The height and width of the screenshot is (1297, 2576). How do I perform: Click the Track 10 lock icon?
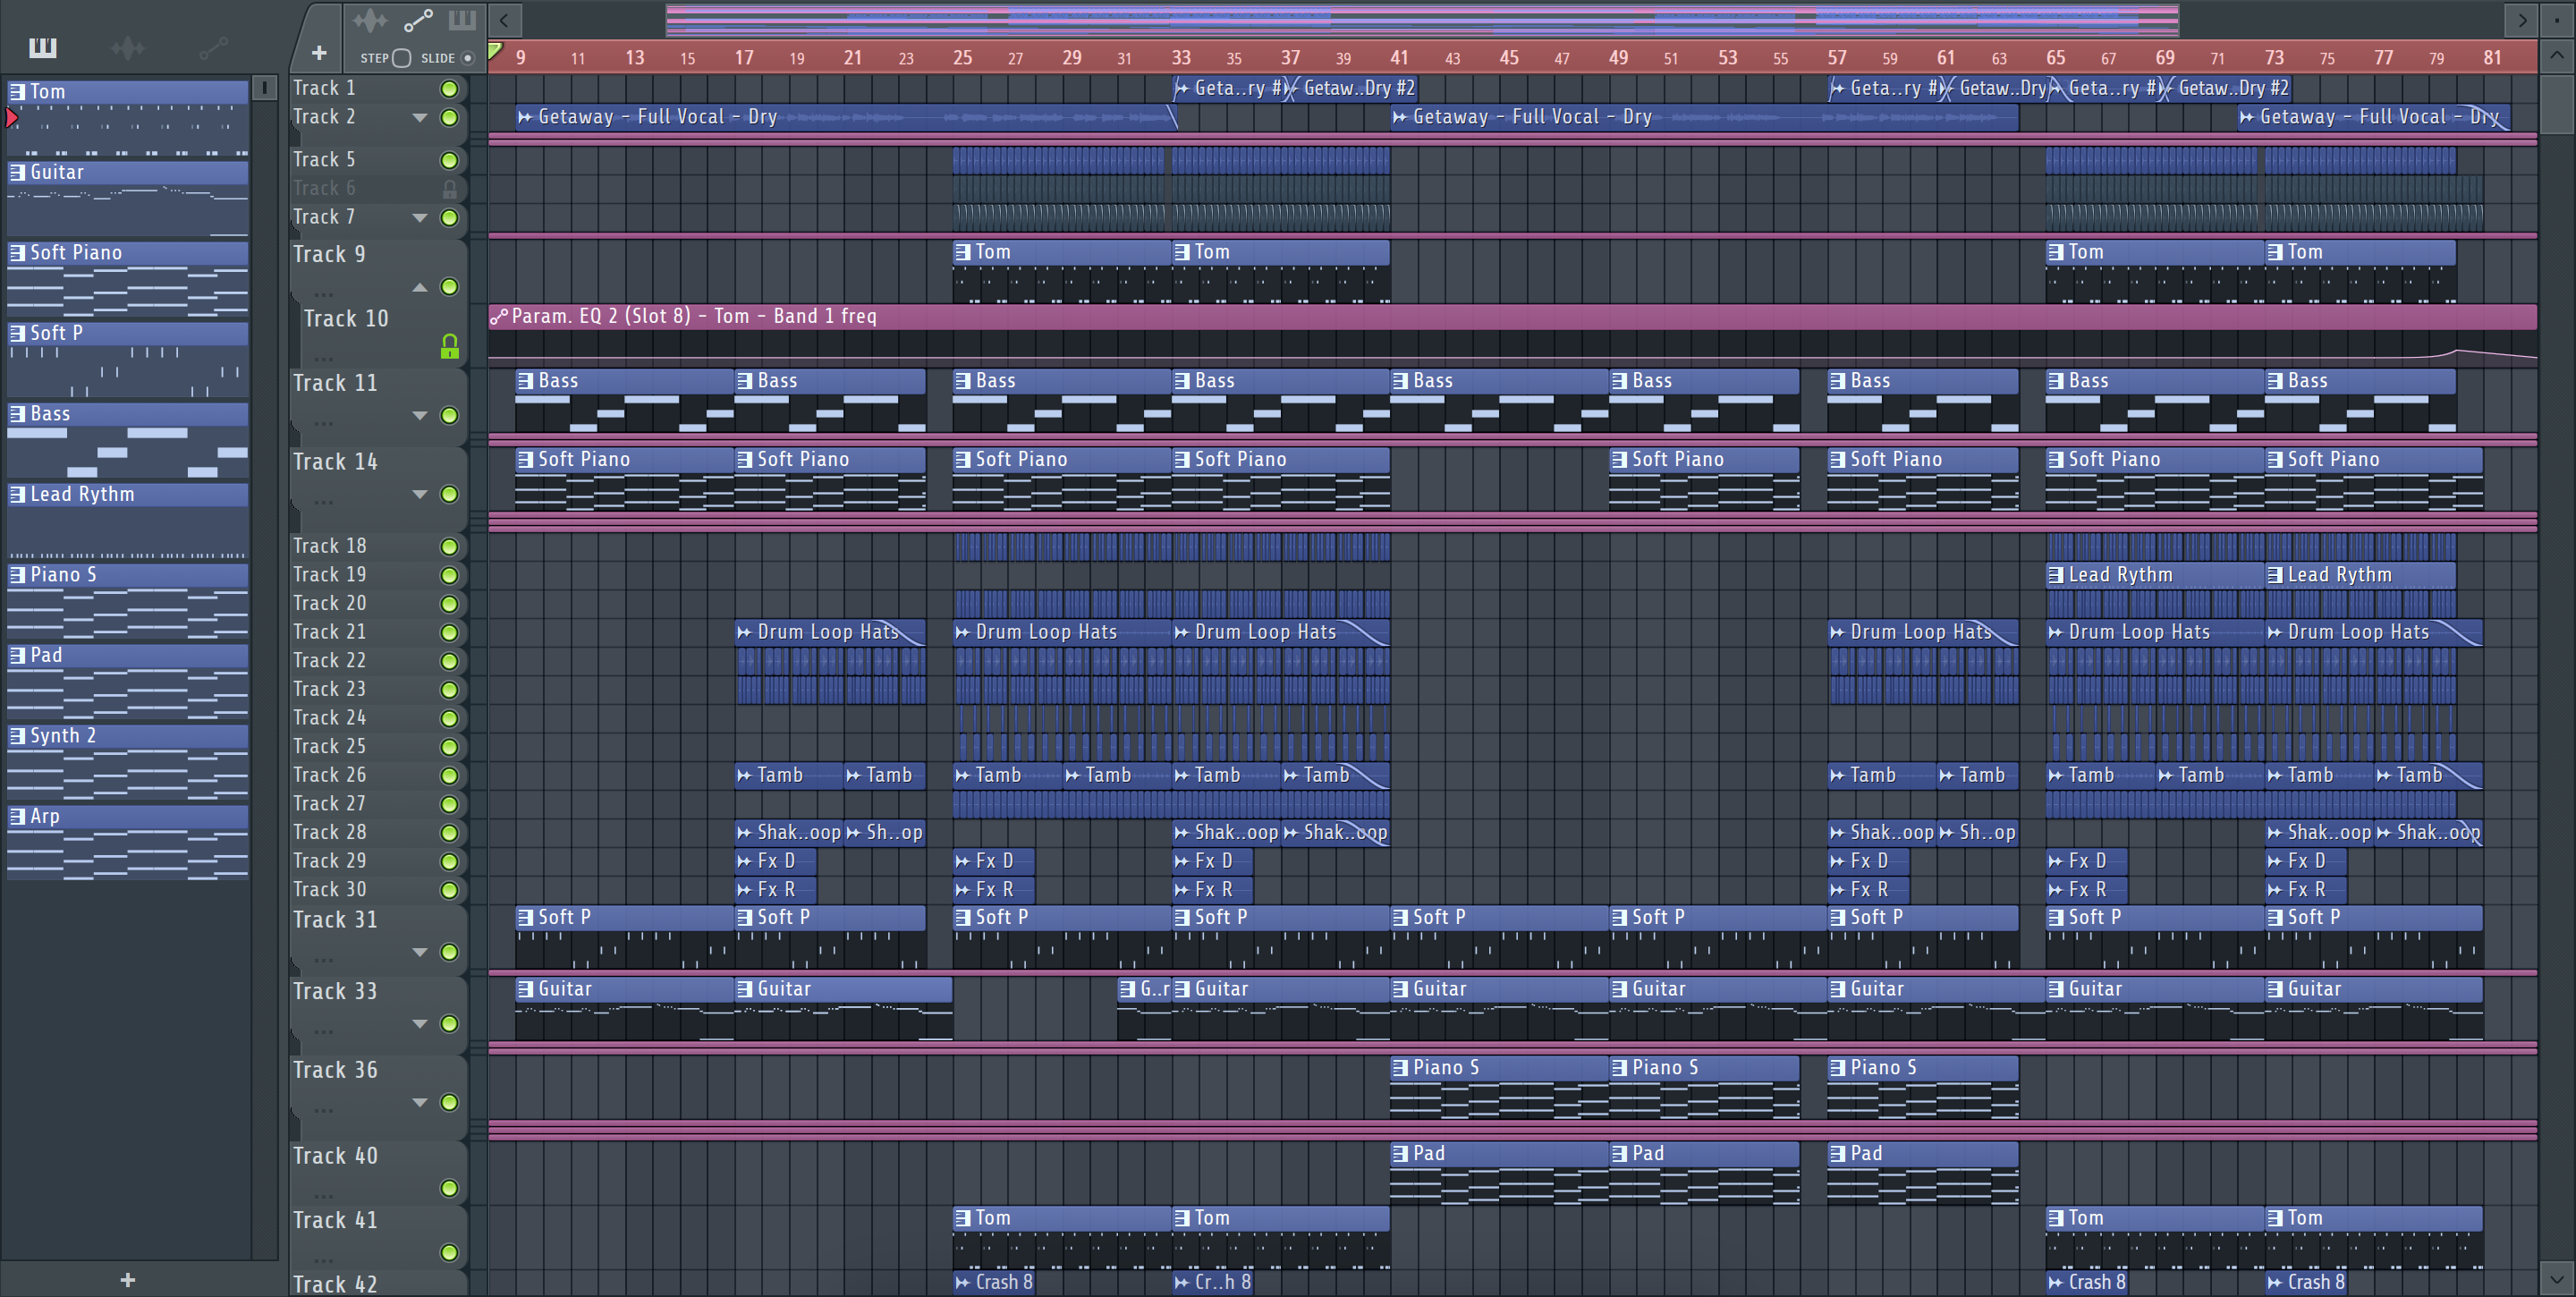click(x=449, y=346)
